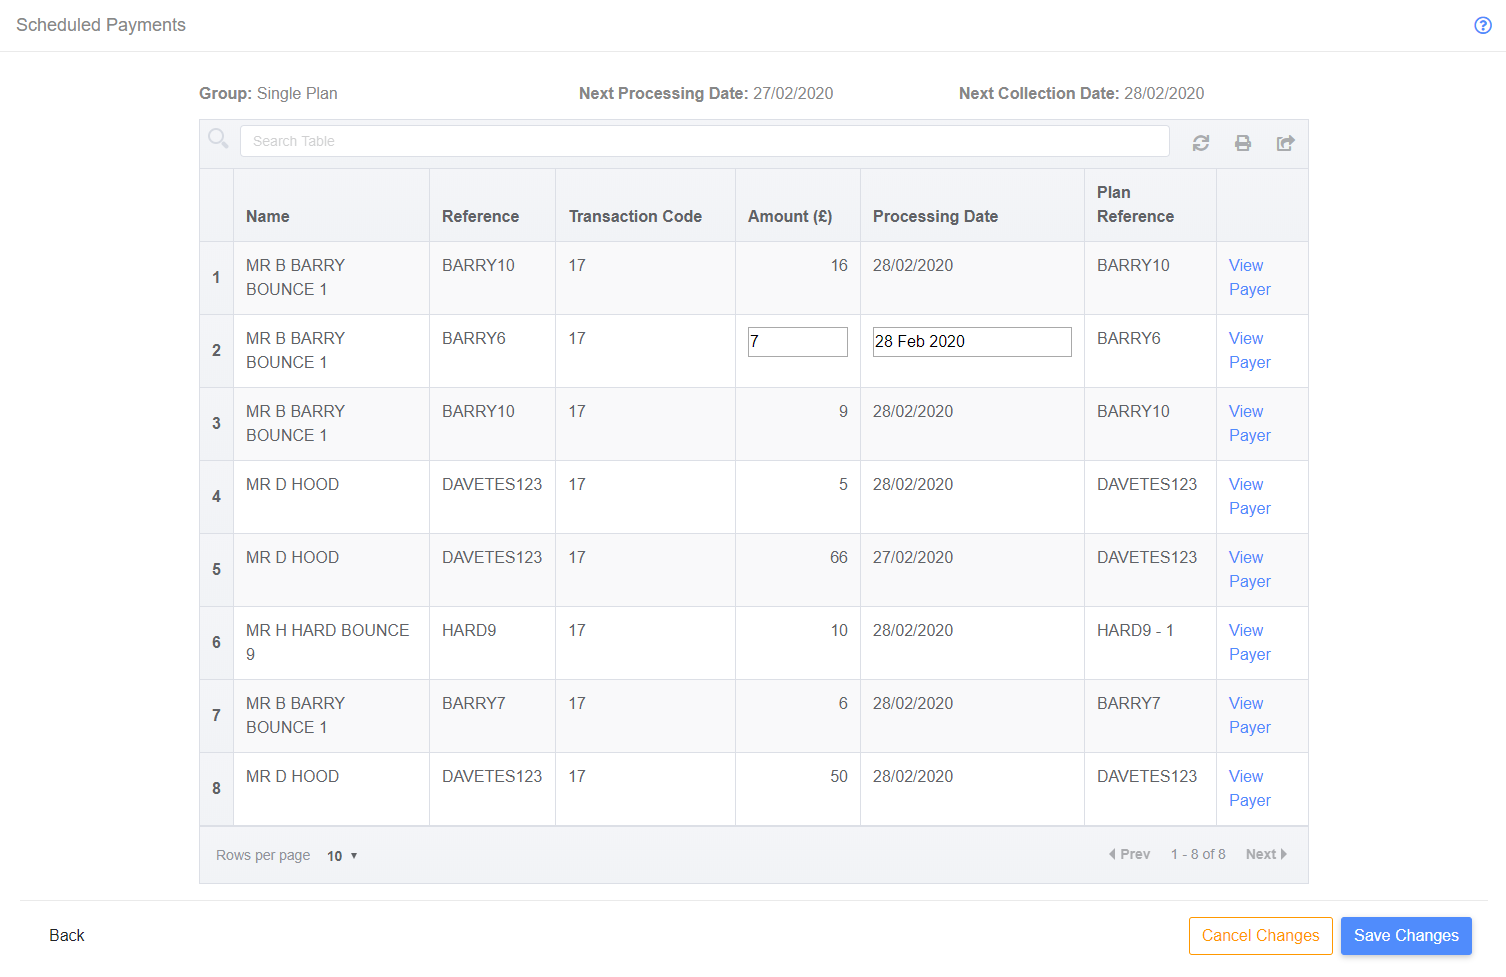Viewport: 1506px width, 977px height.
Task: View Payer for row 7 BARRY7
Action: click(x=1249, y=715)
